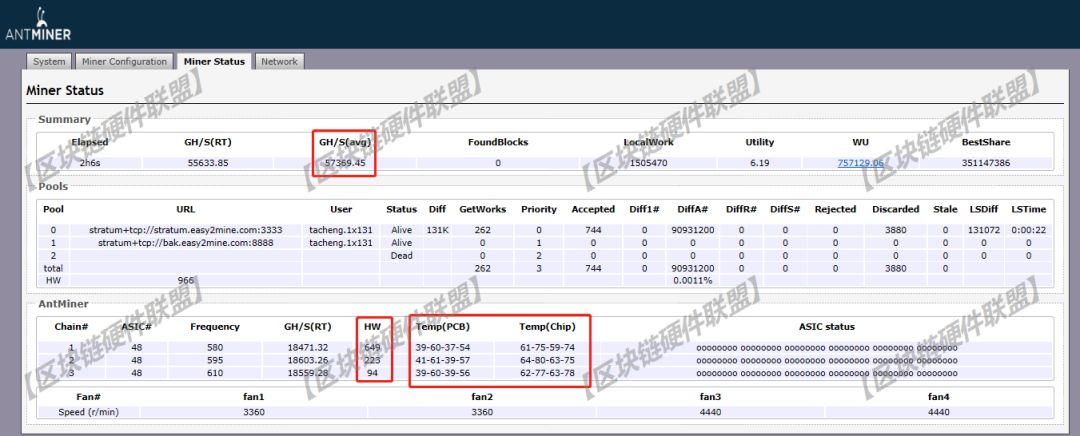Select BestShare value 351147386
The image size is (1080, 436).
tap(986, 163)
